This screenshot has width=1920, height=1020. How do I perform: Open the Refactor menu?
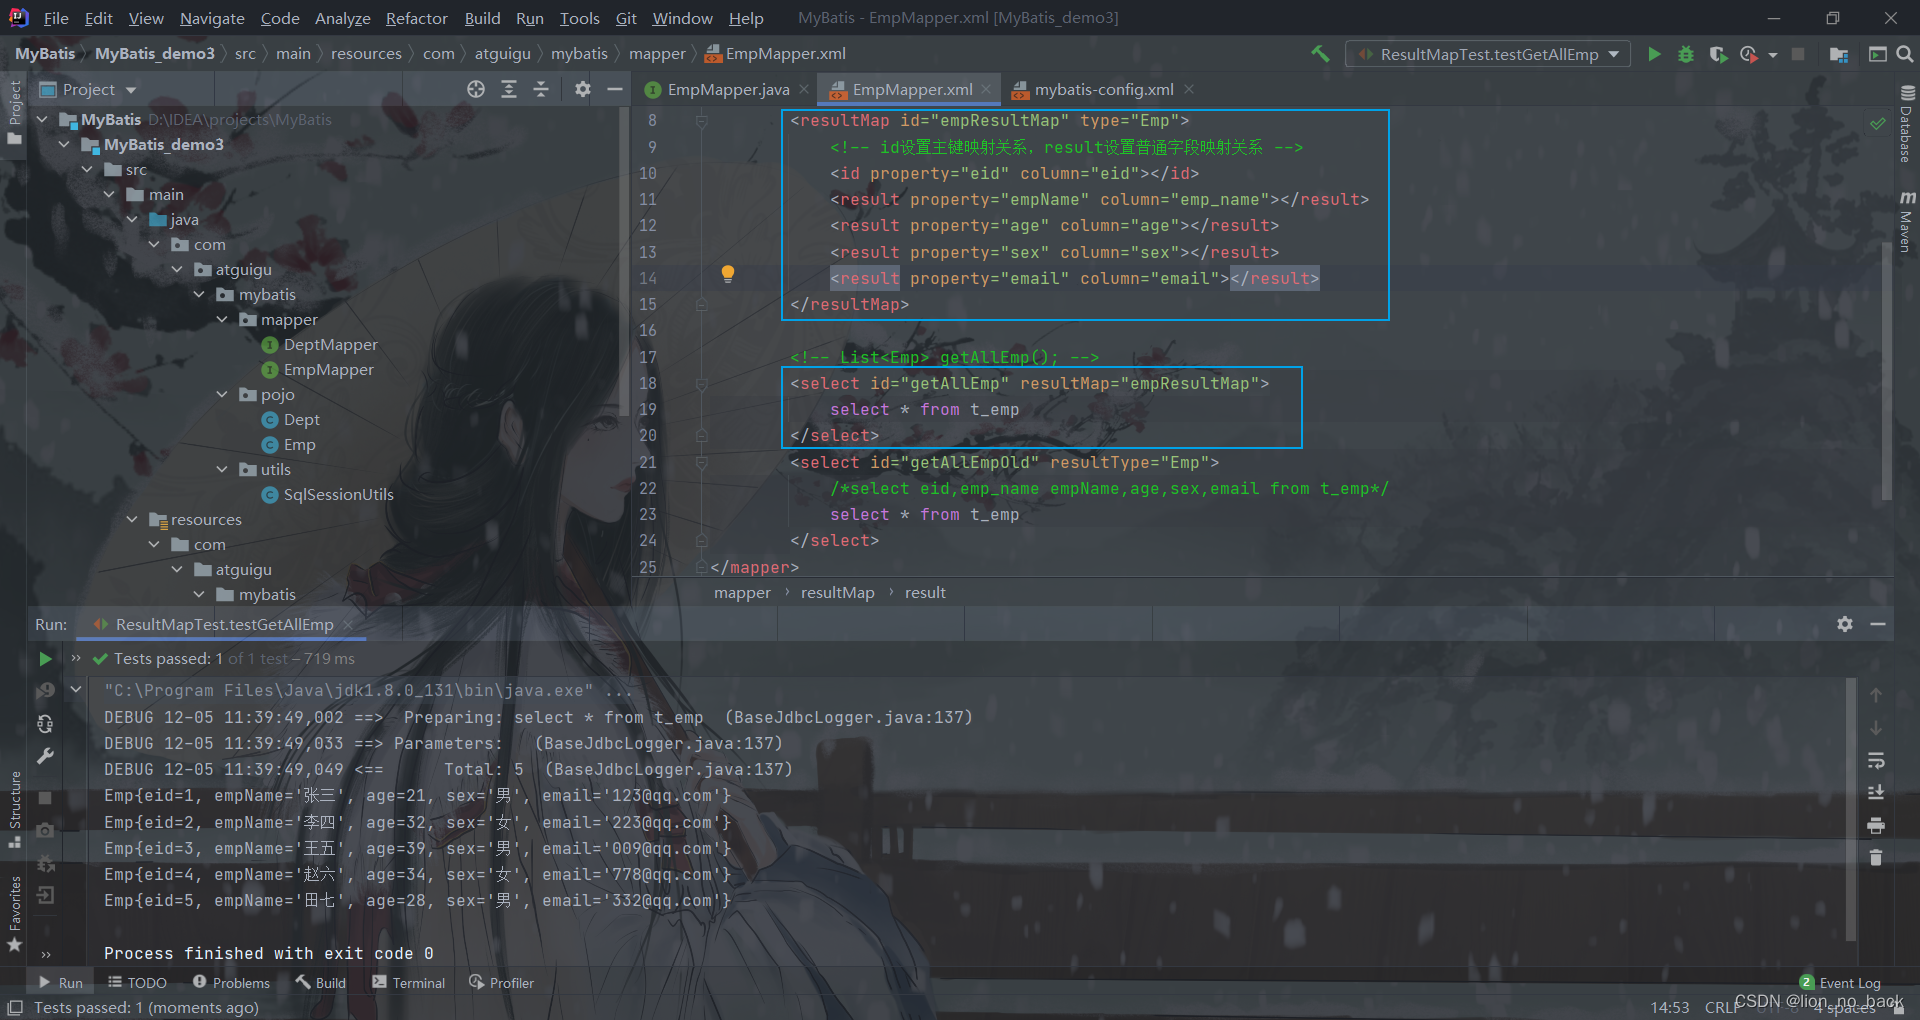click(416, 18)
